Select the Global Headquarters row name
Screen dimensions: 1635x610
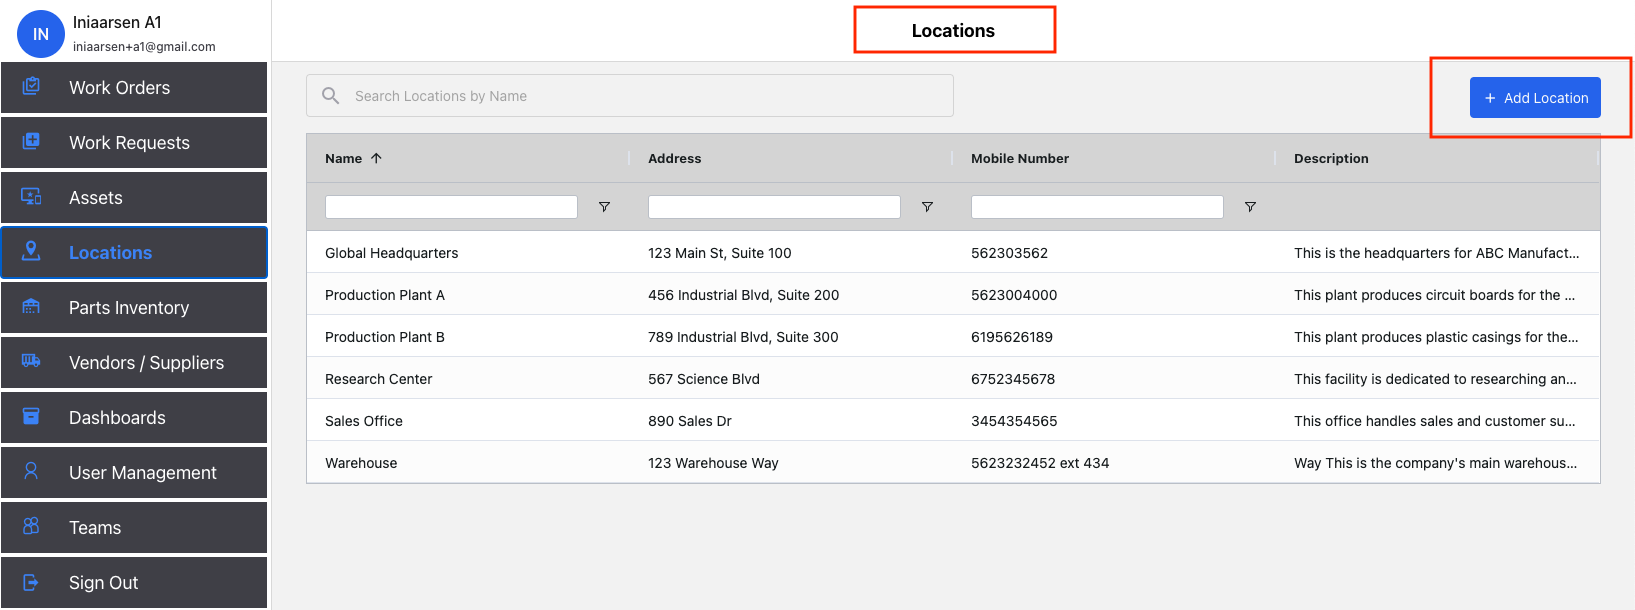tap(392, 253)
